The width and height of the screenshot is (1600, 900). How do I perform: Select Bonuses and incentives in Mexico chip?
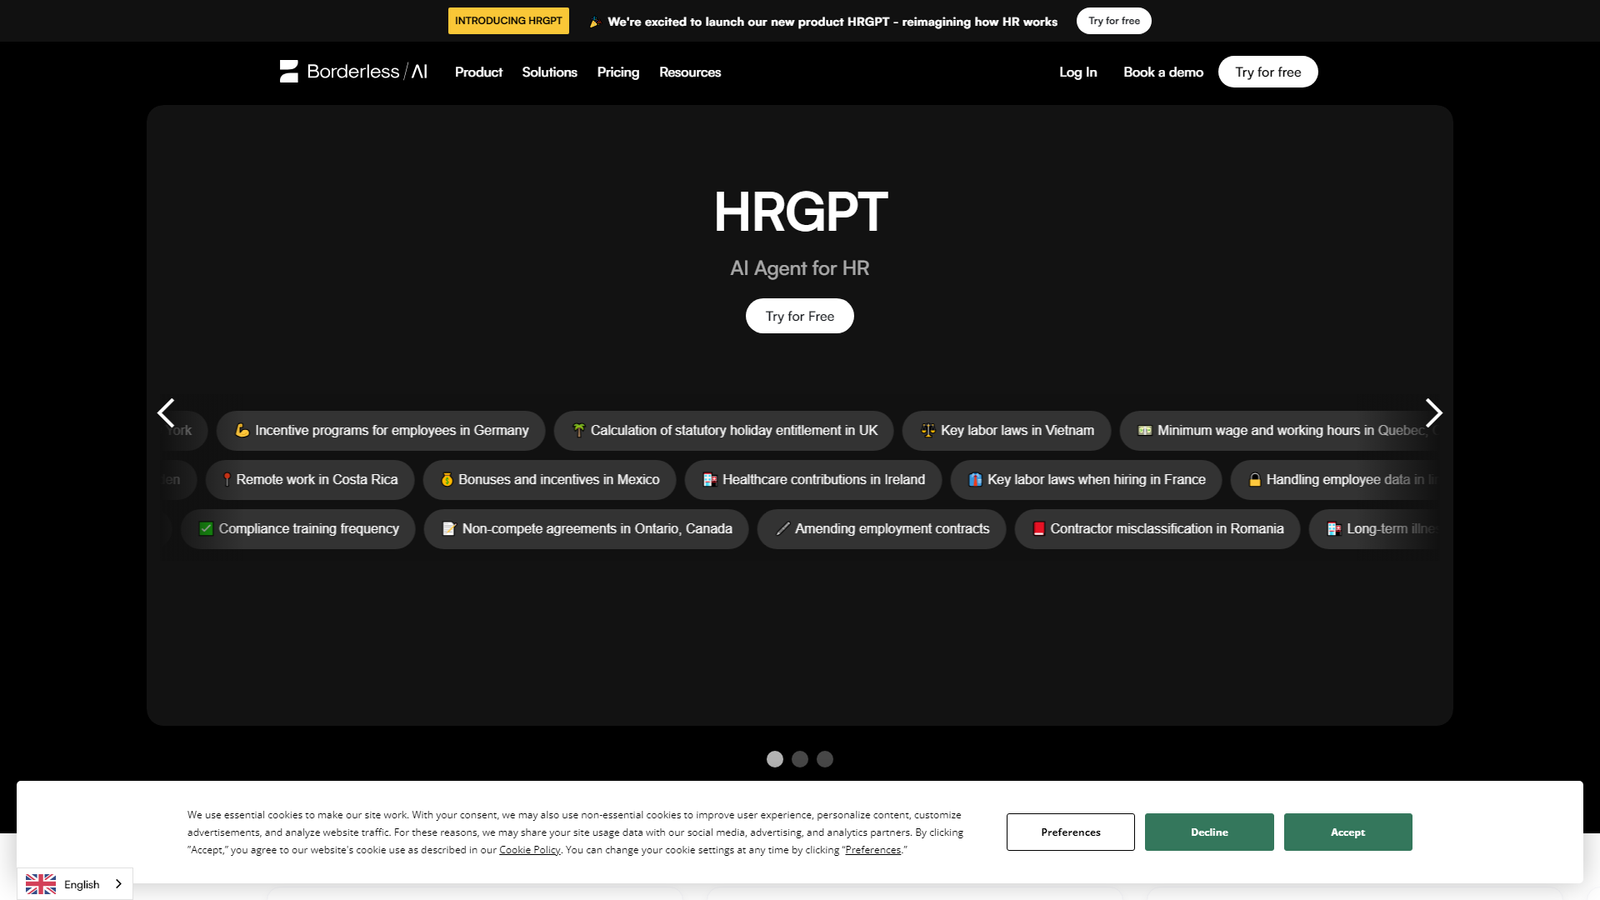(x=549, y=479)
